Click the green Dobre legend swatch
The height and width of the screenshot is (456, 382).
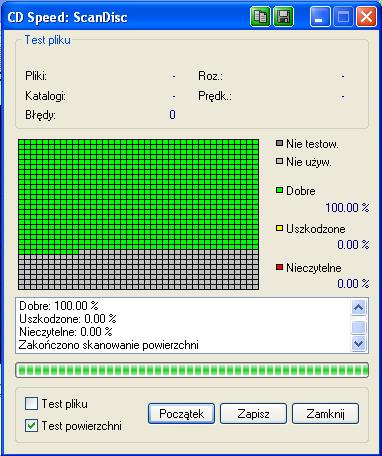click(x=279, y=190)
